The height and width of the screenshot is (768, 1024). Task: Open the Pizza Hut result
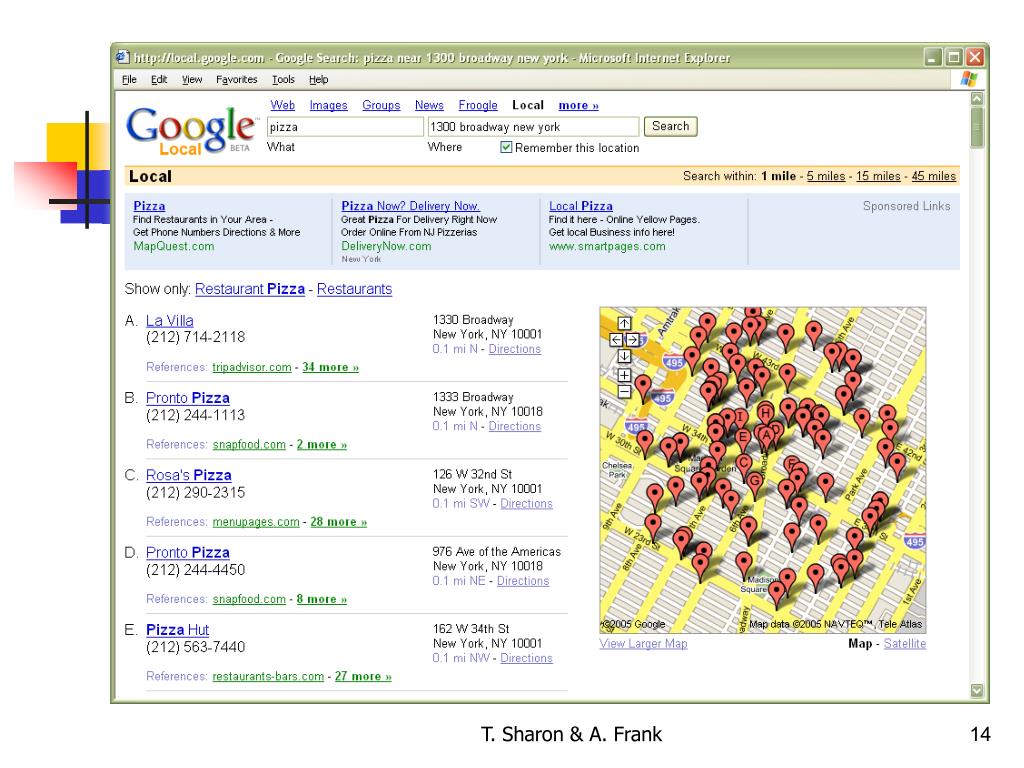pos(178,630)
